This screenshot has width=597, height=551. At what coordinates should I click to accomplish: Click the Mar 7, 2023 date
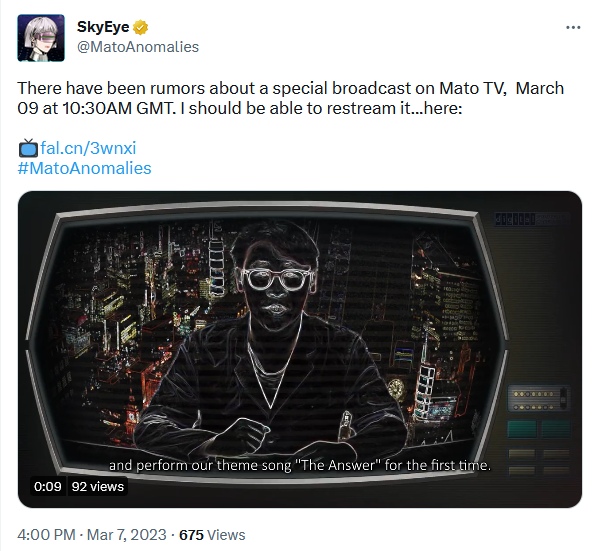[126, 535]
